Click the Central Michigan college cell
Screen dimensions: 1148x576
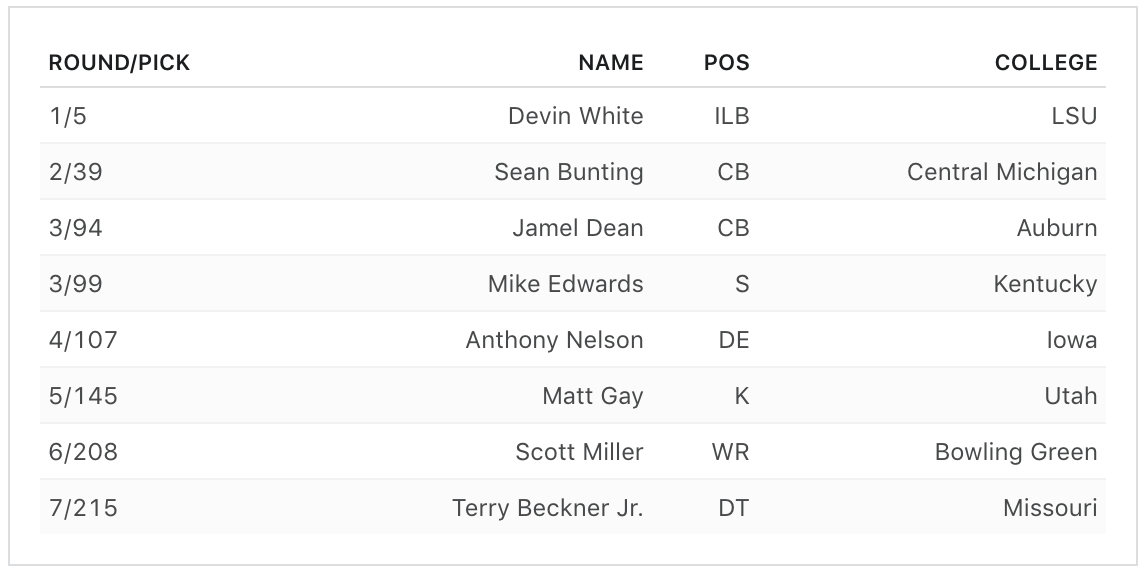1001,172
